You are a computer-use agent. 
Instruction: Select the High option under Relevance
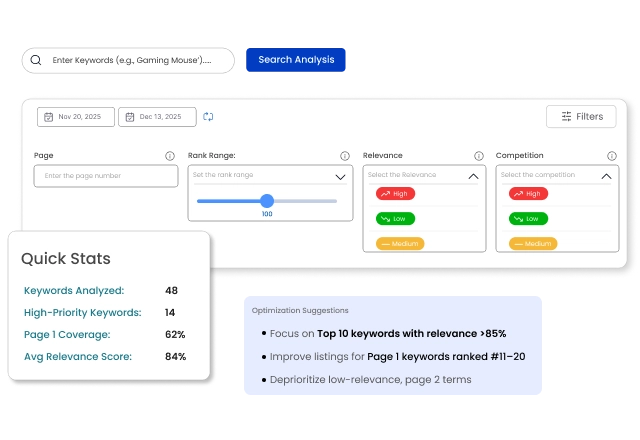pyautogui.click(x=395, y=194)
